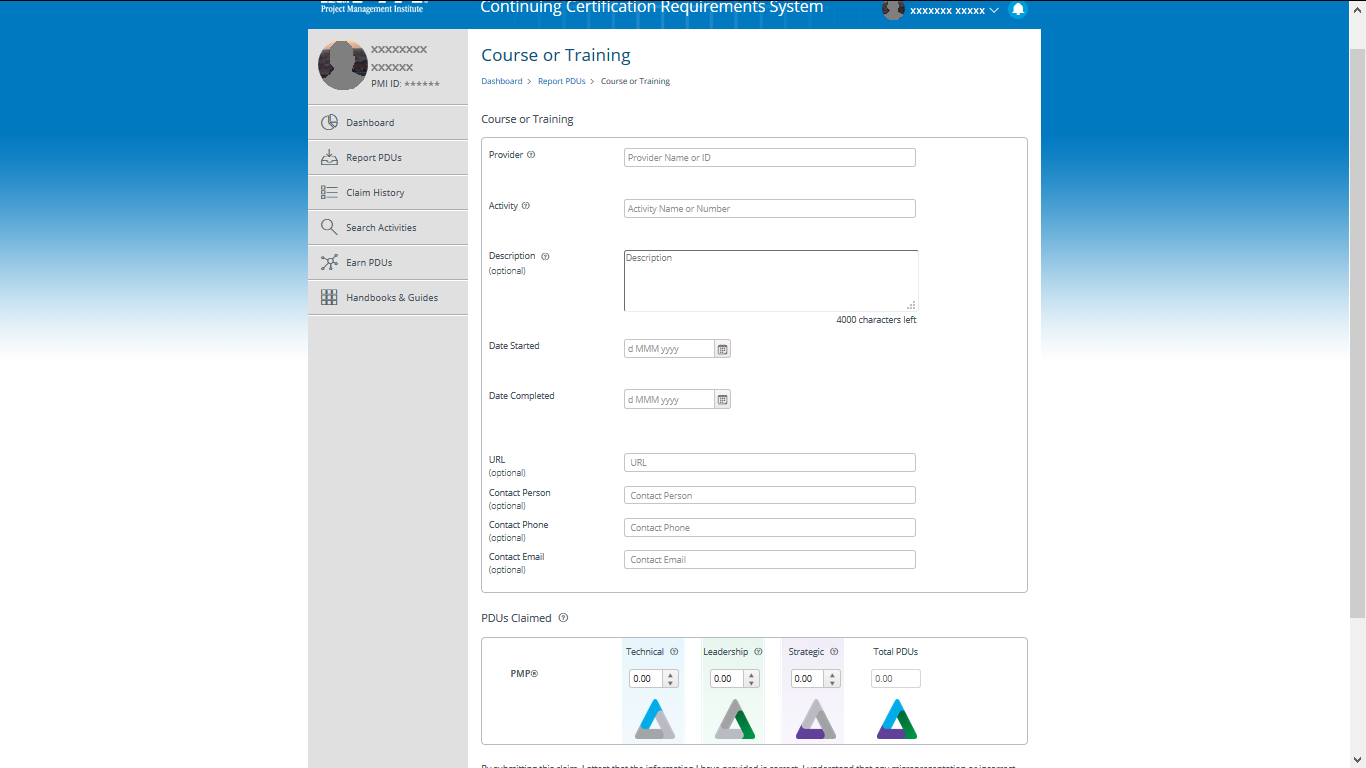
Task: Click the Strategic PDUs value field
Action: pos(808,678)
